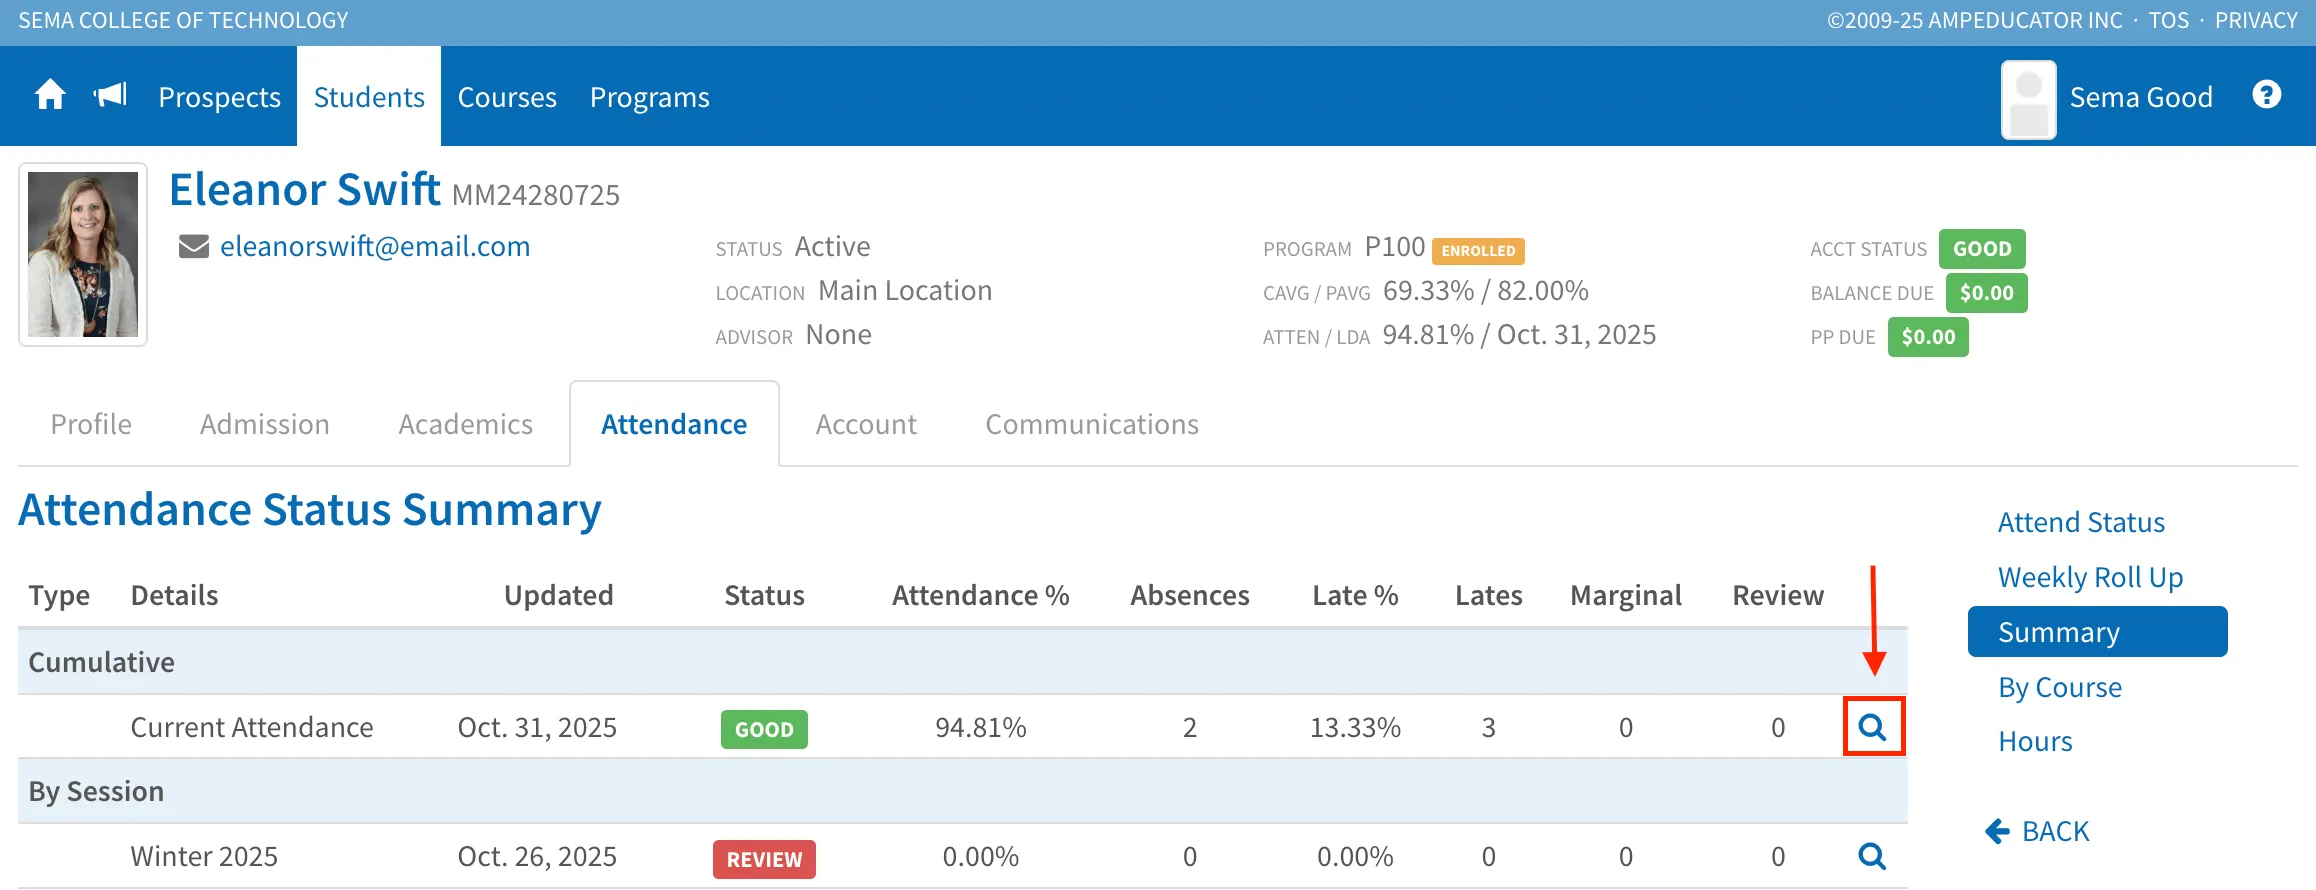Open the Prospects menu

(220, 97)
